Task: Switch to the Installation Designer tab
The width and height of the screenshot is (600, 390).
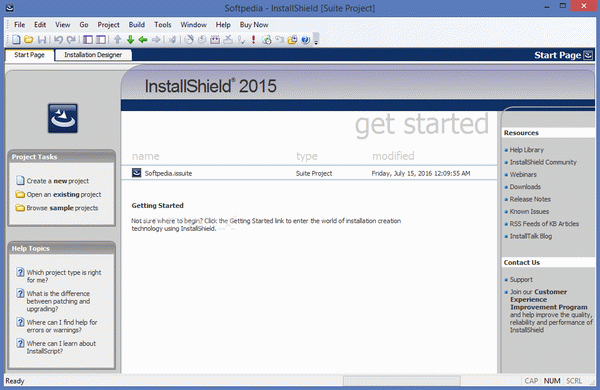Action: click(93, 55)
